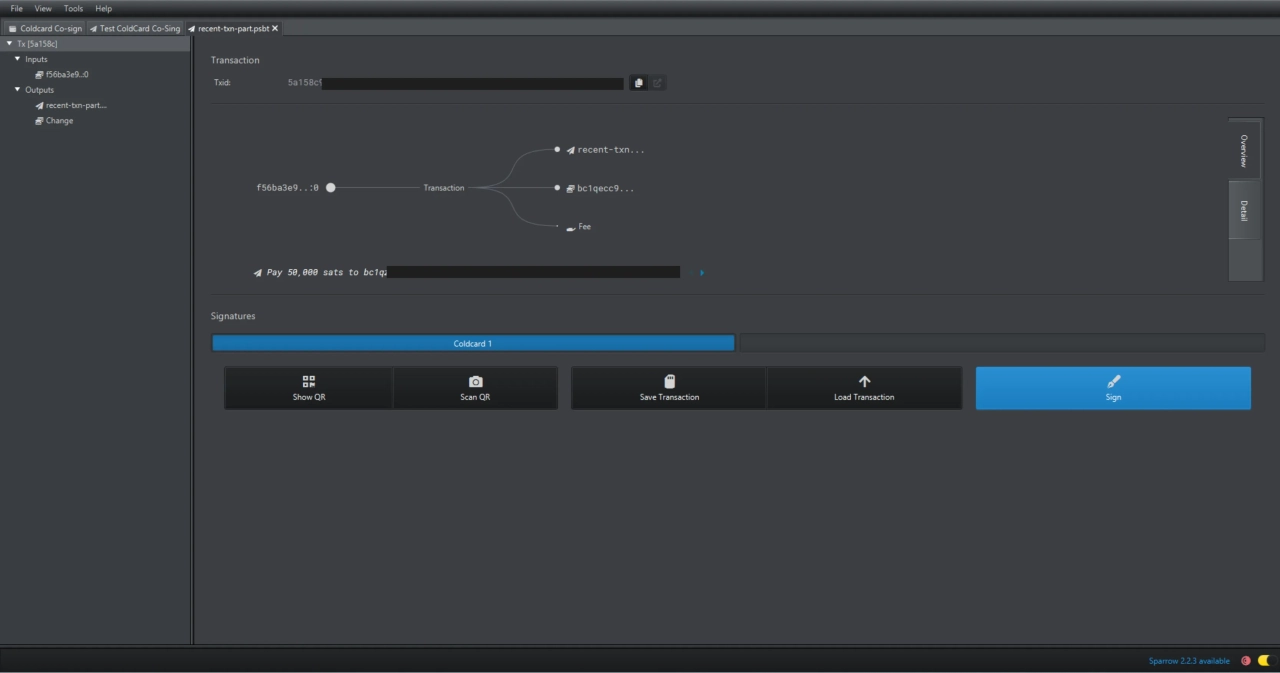
Task: Switch to the Coldcard Co-sign tab
Action: tap(44, 28)
